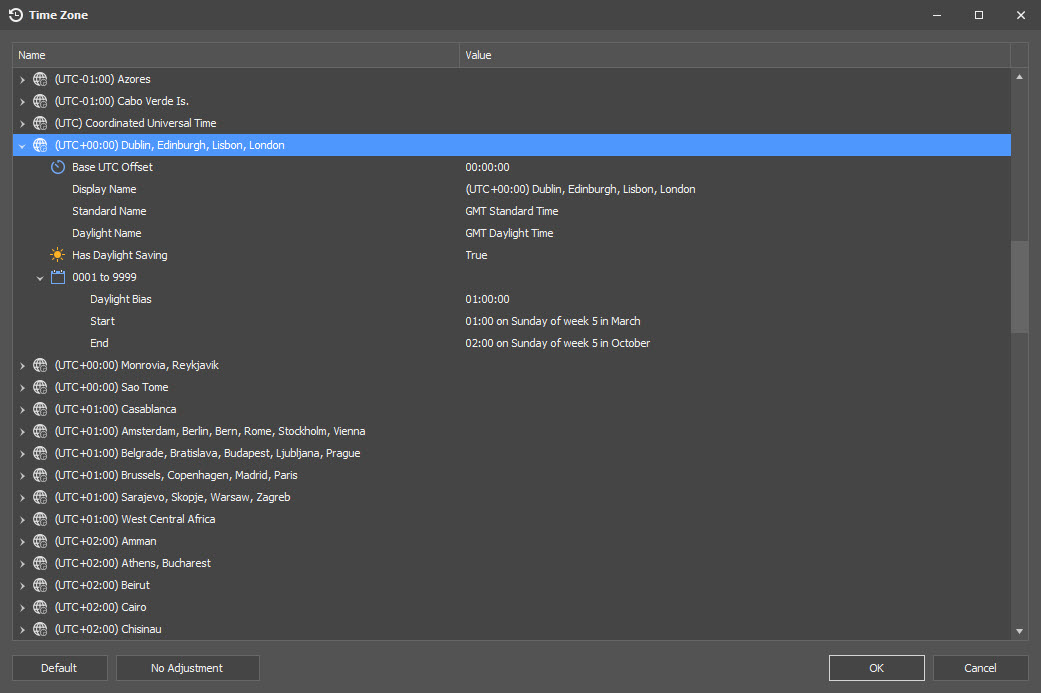Click value 02:00 on Sunday of week 5 in October

coord(558,343)
